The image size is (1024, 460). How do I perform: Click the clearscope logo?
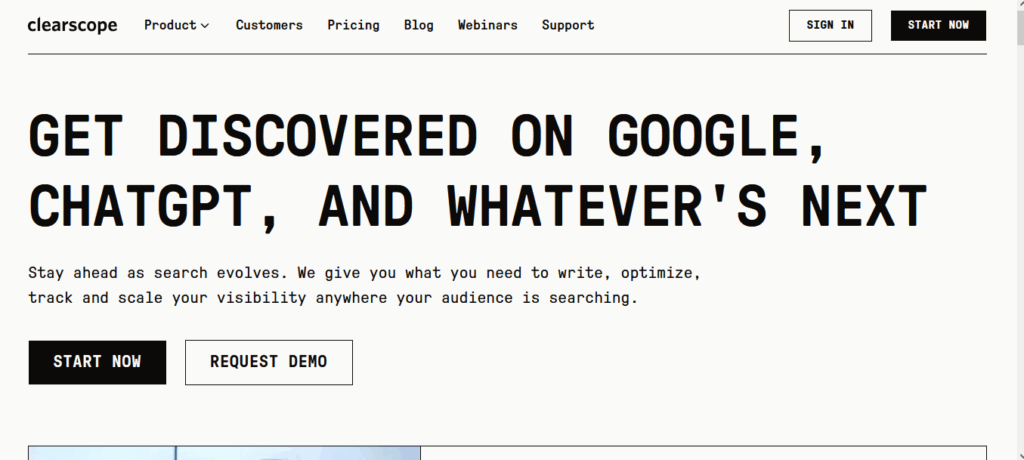[x=72, y=25]
